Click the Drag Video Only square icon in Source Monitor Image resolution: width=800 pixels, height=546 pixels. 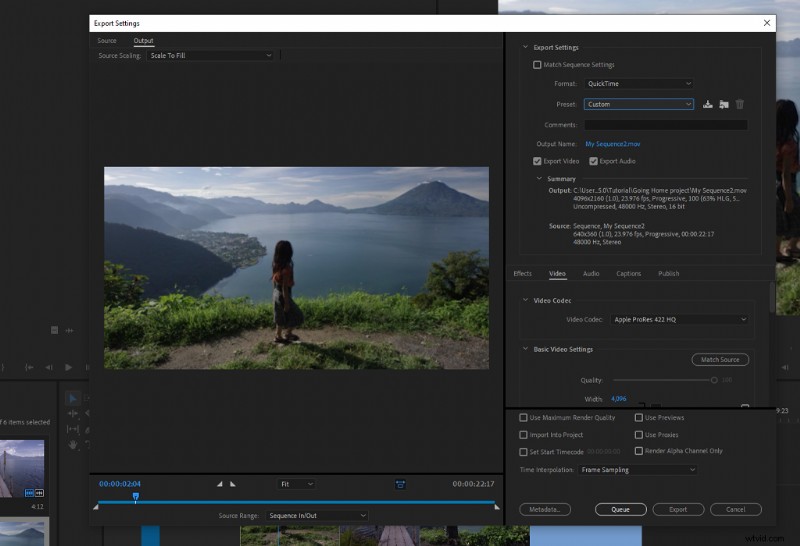pyautogui.click(x=55, y=330)
